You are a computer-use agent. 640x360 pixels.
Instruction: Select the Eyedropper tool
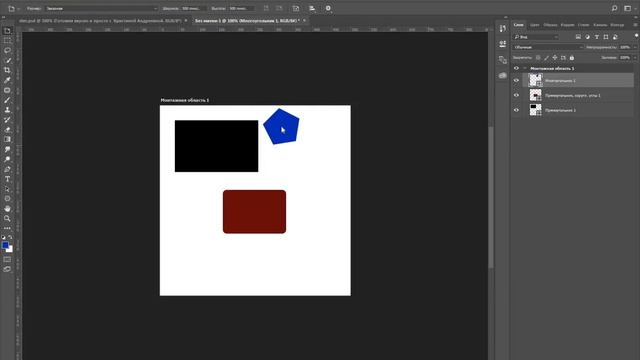(7, 80)
